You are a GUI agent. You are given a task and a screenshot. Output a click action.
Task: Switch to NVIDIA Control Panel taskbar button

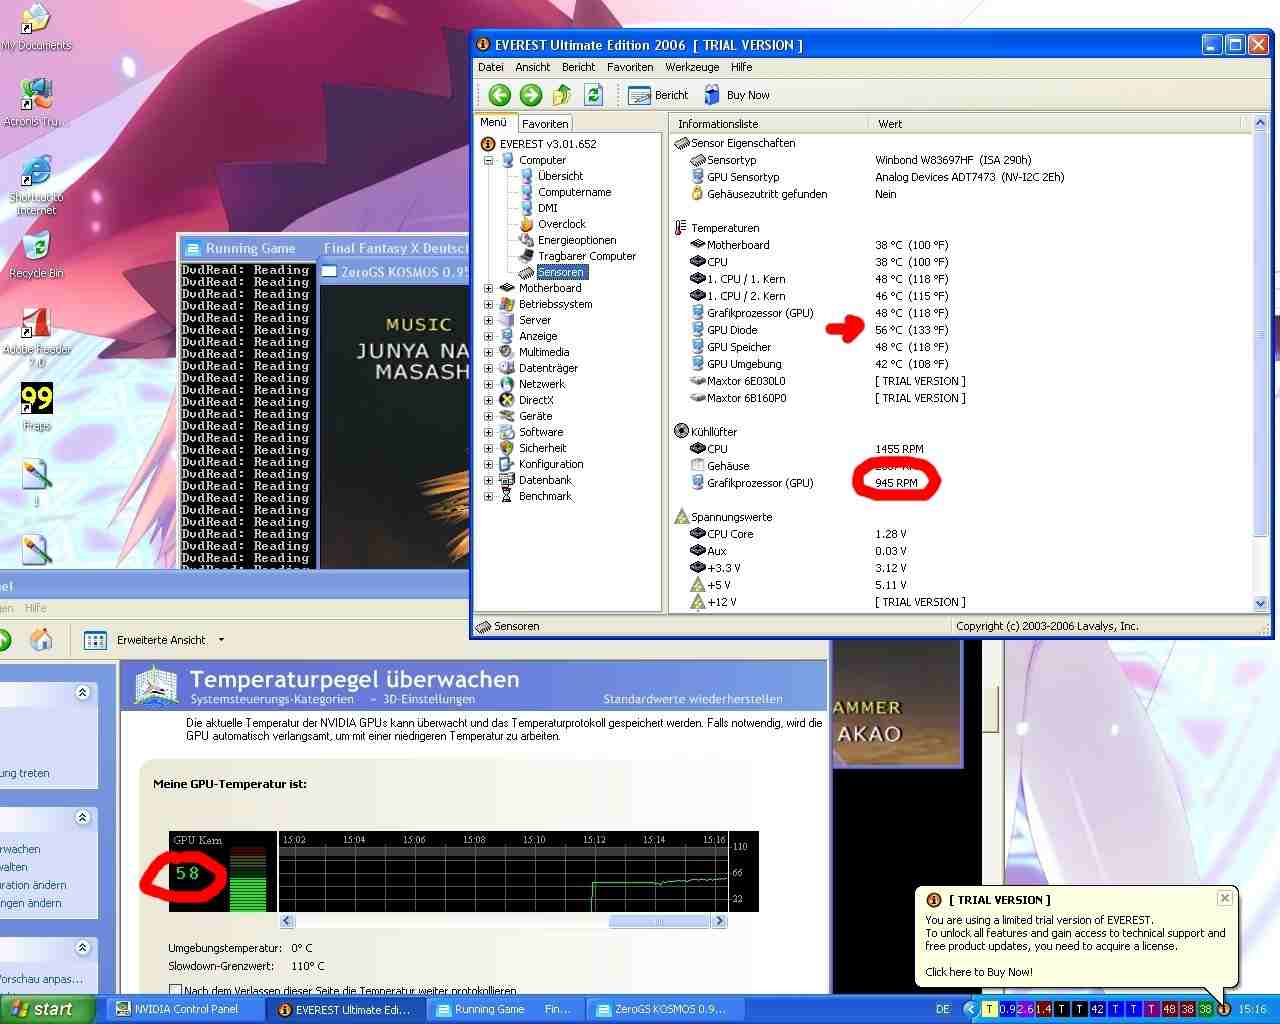pyautogui.click(x=185, y=1009)
